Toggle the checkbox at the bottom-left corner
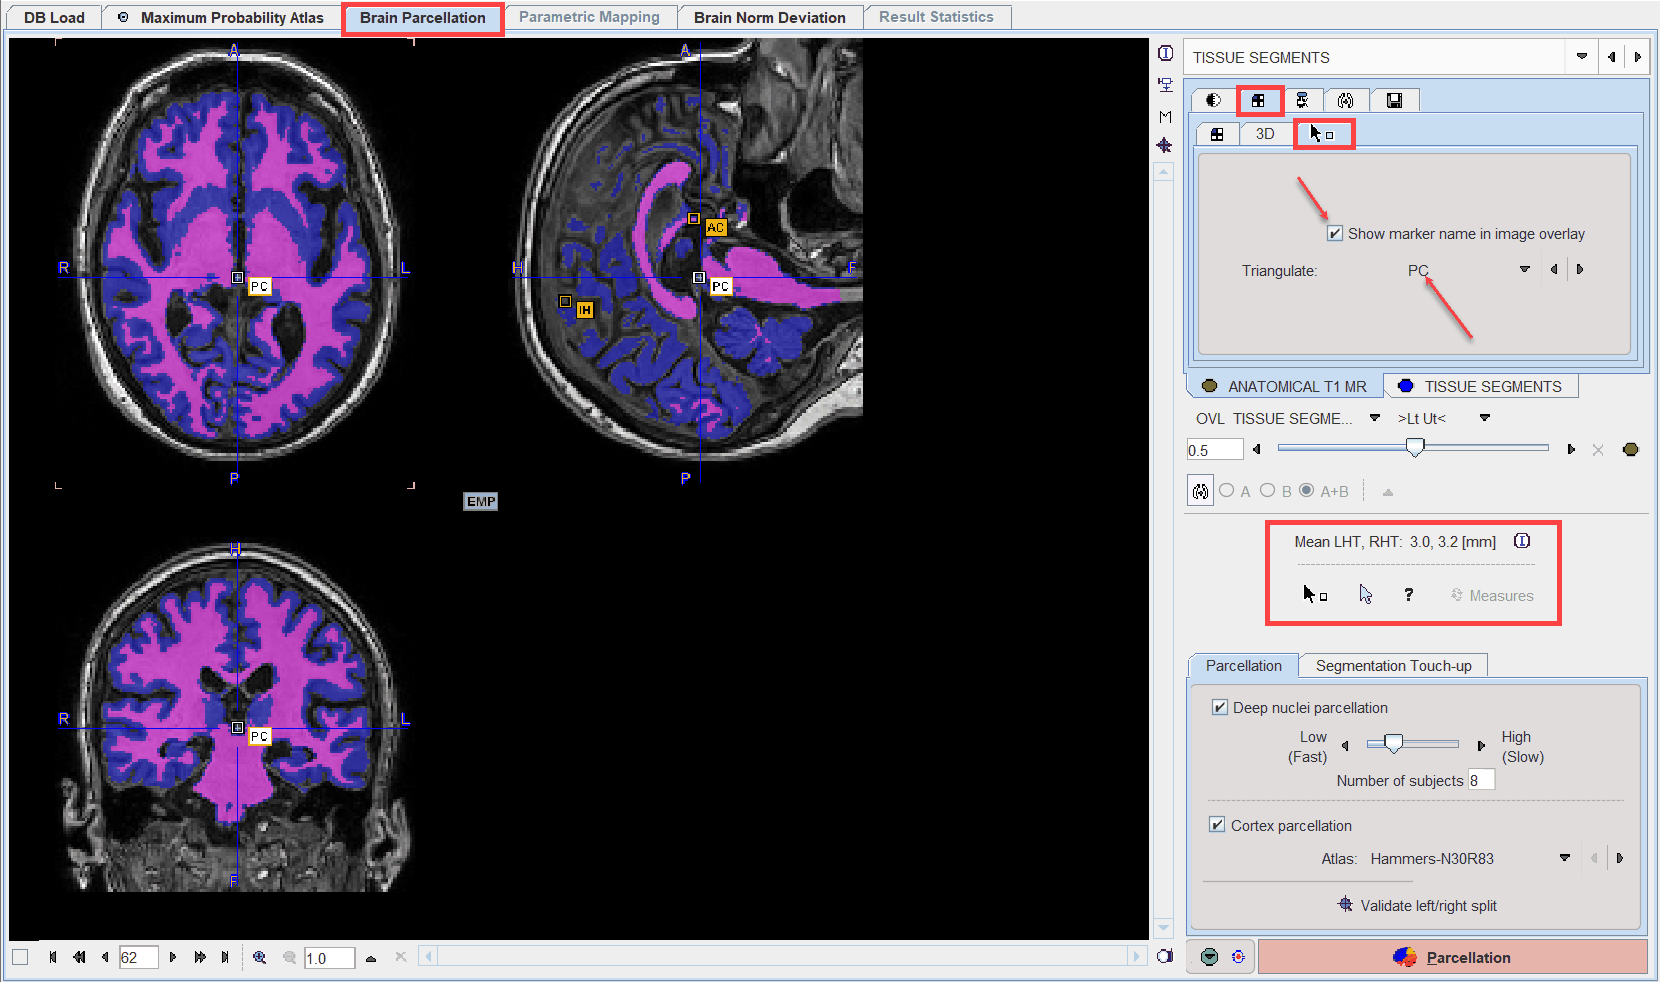This screenshot has height=982, width=1660. 20,957
